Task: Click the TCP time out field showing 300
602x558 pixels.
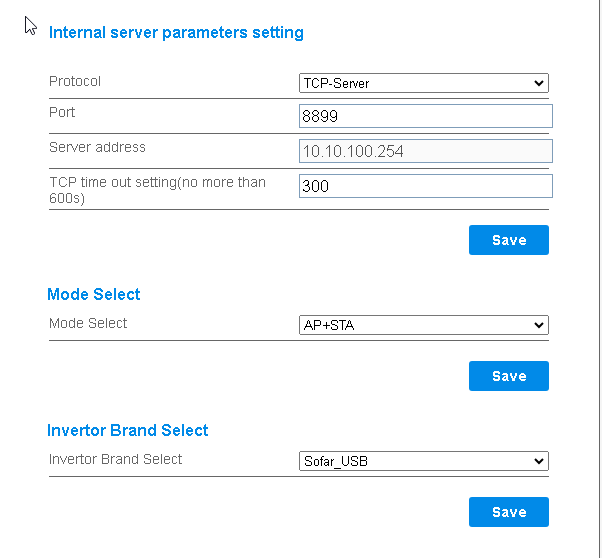Action: [x=425, y=186]
